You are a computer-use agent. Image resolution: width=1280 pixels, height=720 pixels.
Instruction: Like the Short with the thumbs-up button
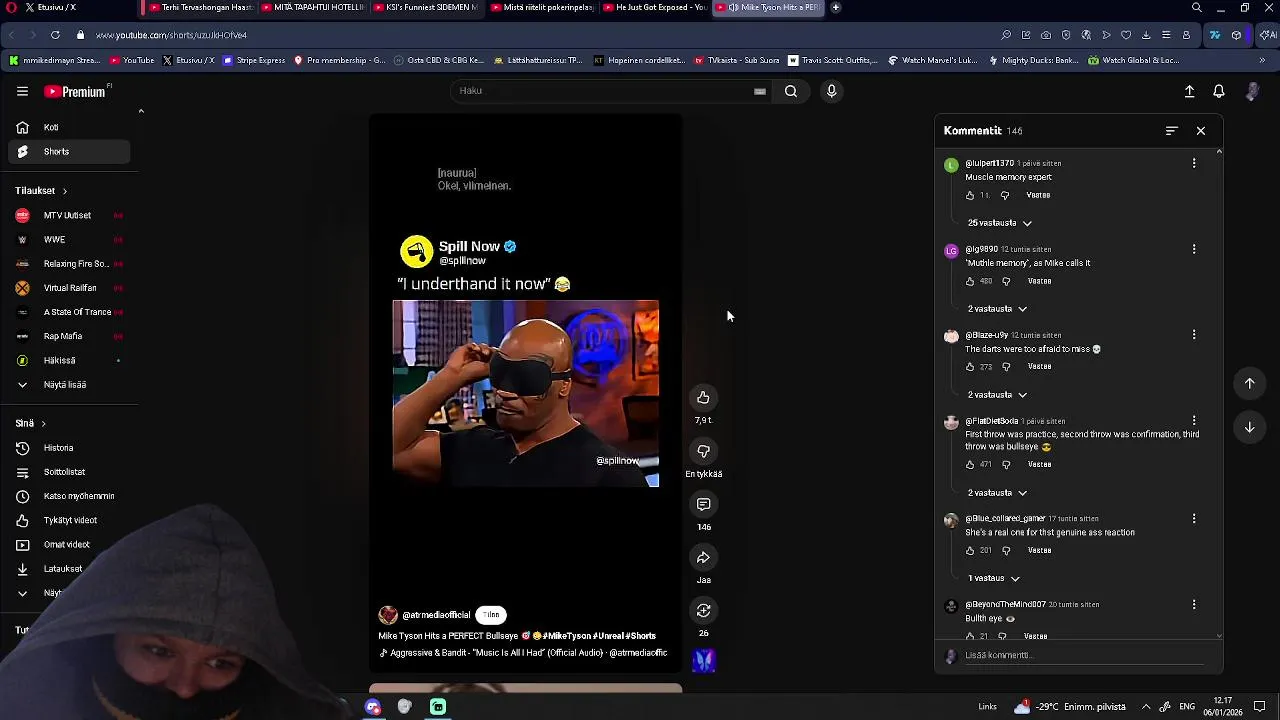click(703, 398)
